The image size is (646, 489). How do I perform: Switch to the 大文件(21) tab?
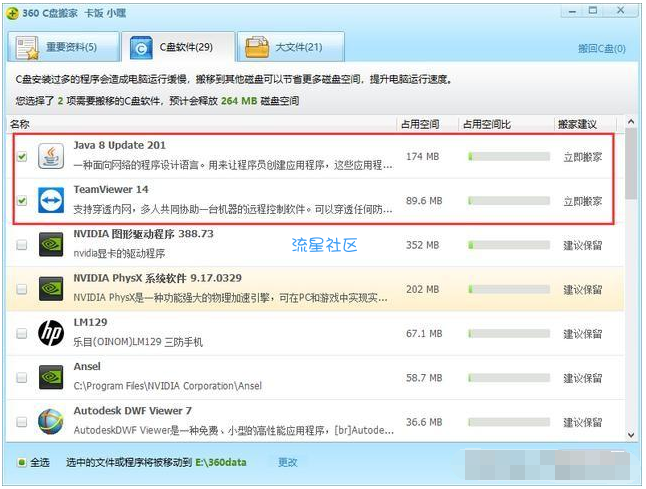(290, 47)
